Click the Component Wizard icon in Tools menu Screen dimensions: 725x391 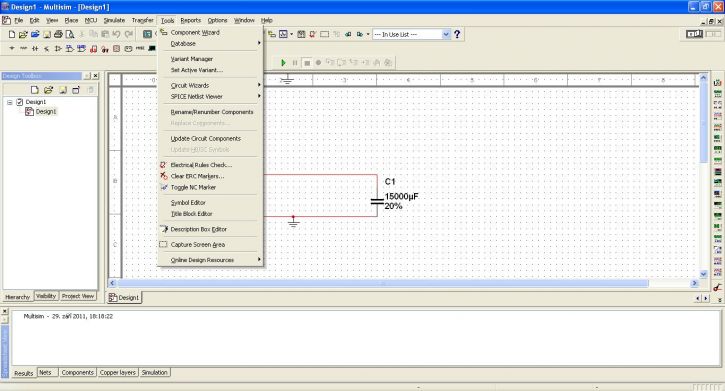[x=163, y=32]
